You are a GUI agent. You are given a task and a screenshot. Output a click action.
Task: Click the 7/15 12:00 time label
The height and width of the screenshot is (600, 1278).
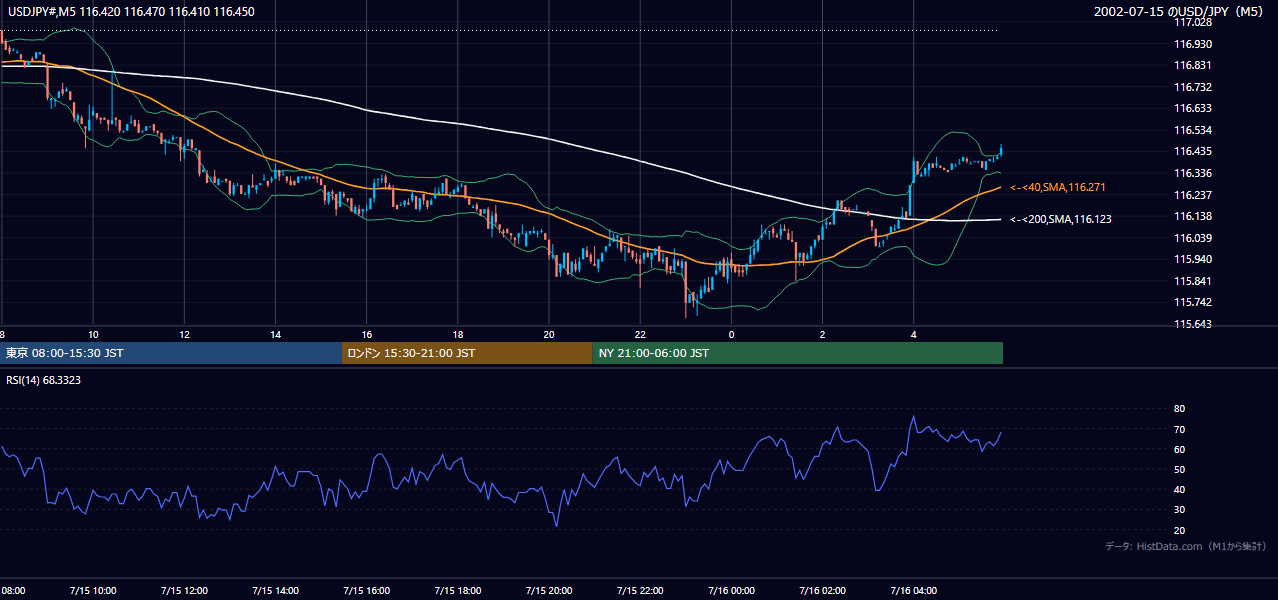pos(184,590)
